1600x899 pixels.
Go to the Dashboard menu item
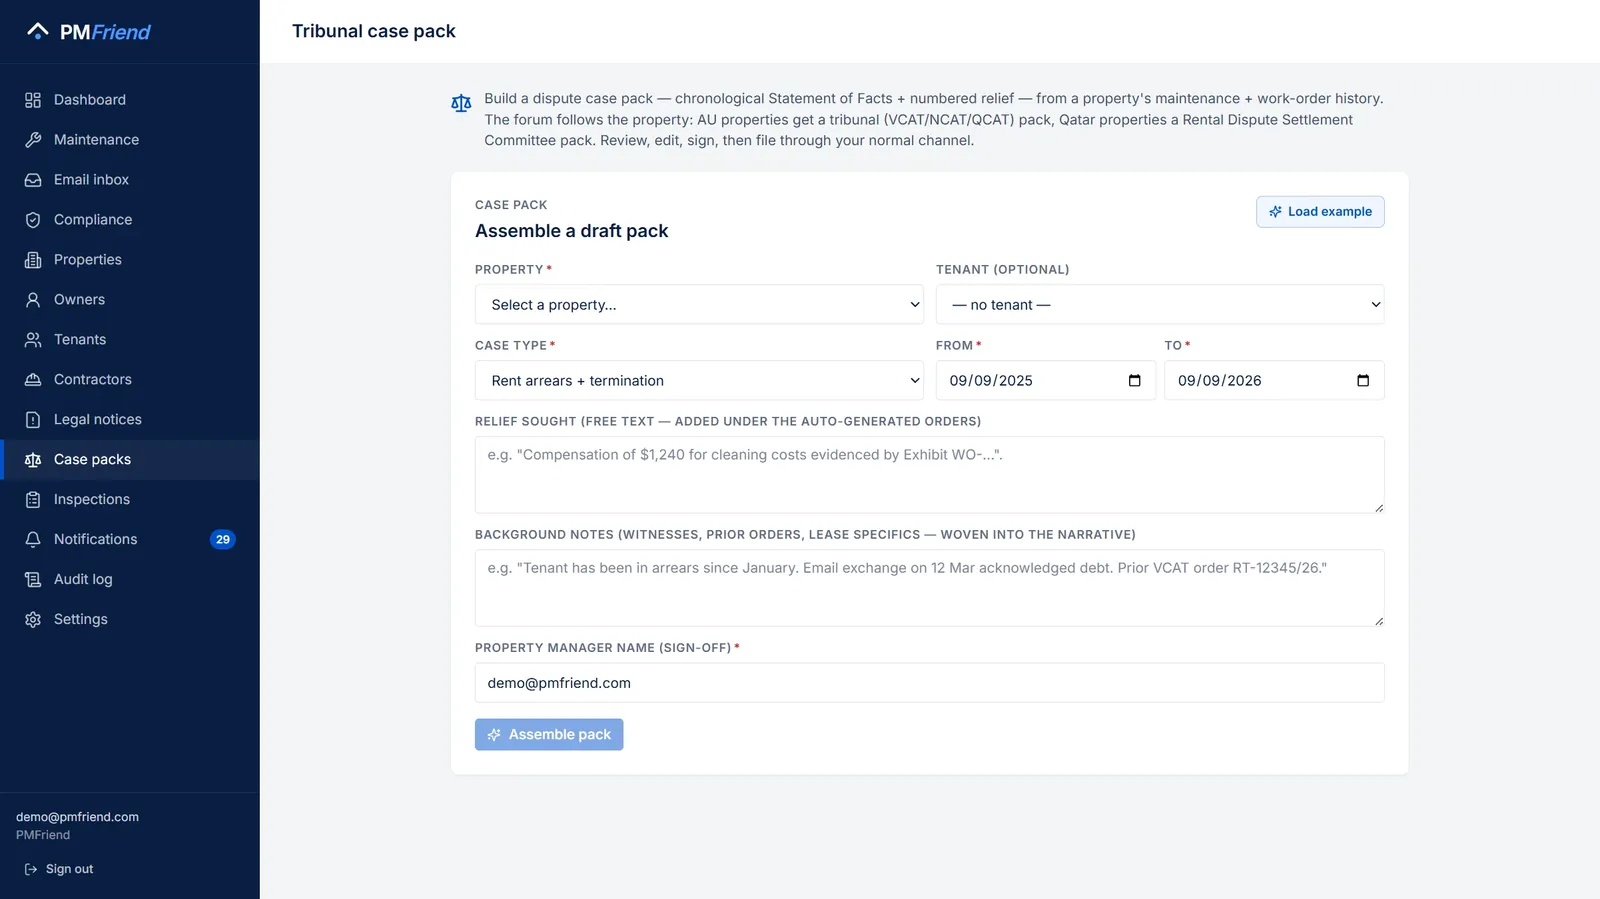[x=130, y=100]
